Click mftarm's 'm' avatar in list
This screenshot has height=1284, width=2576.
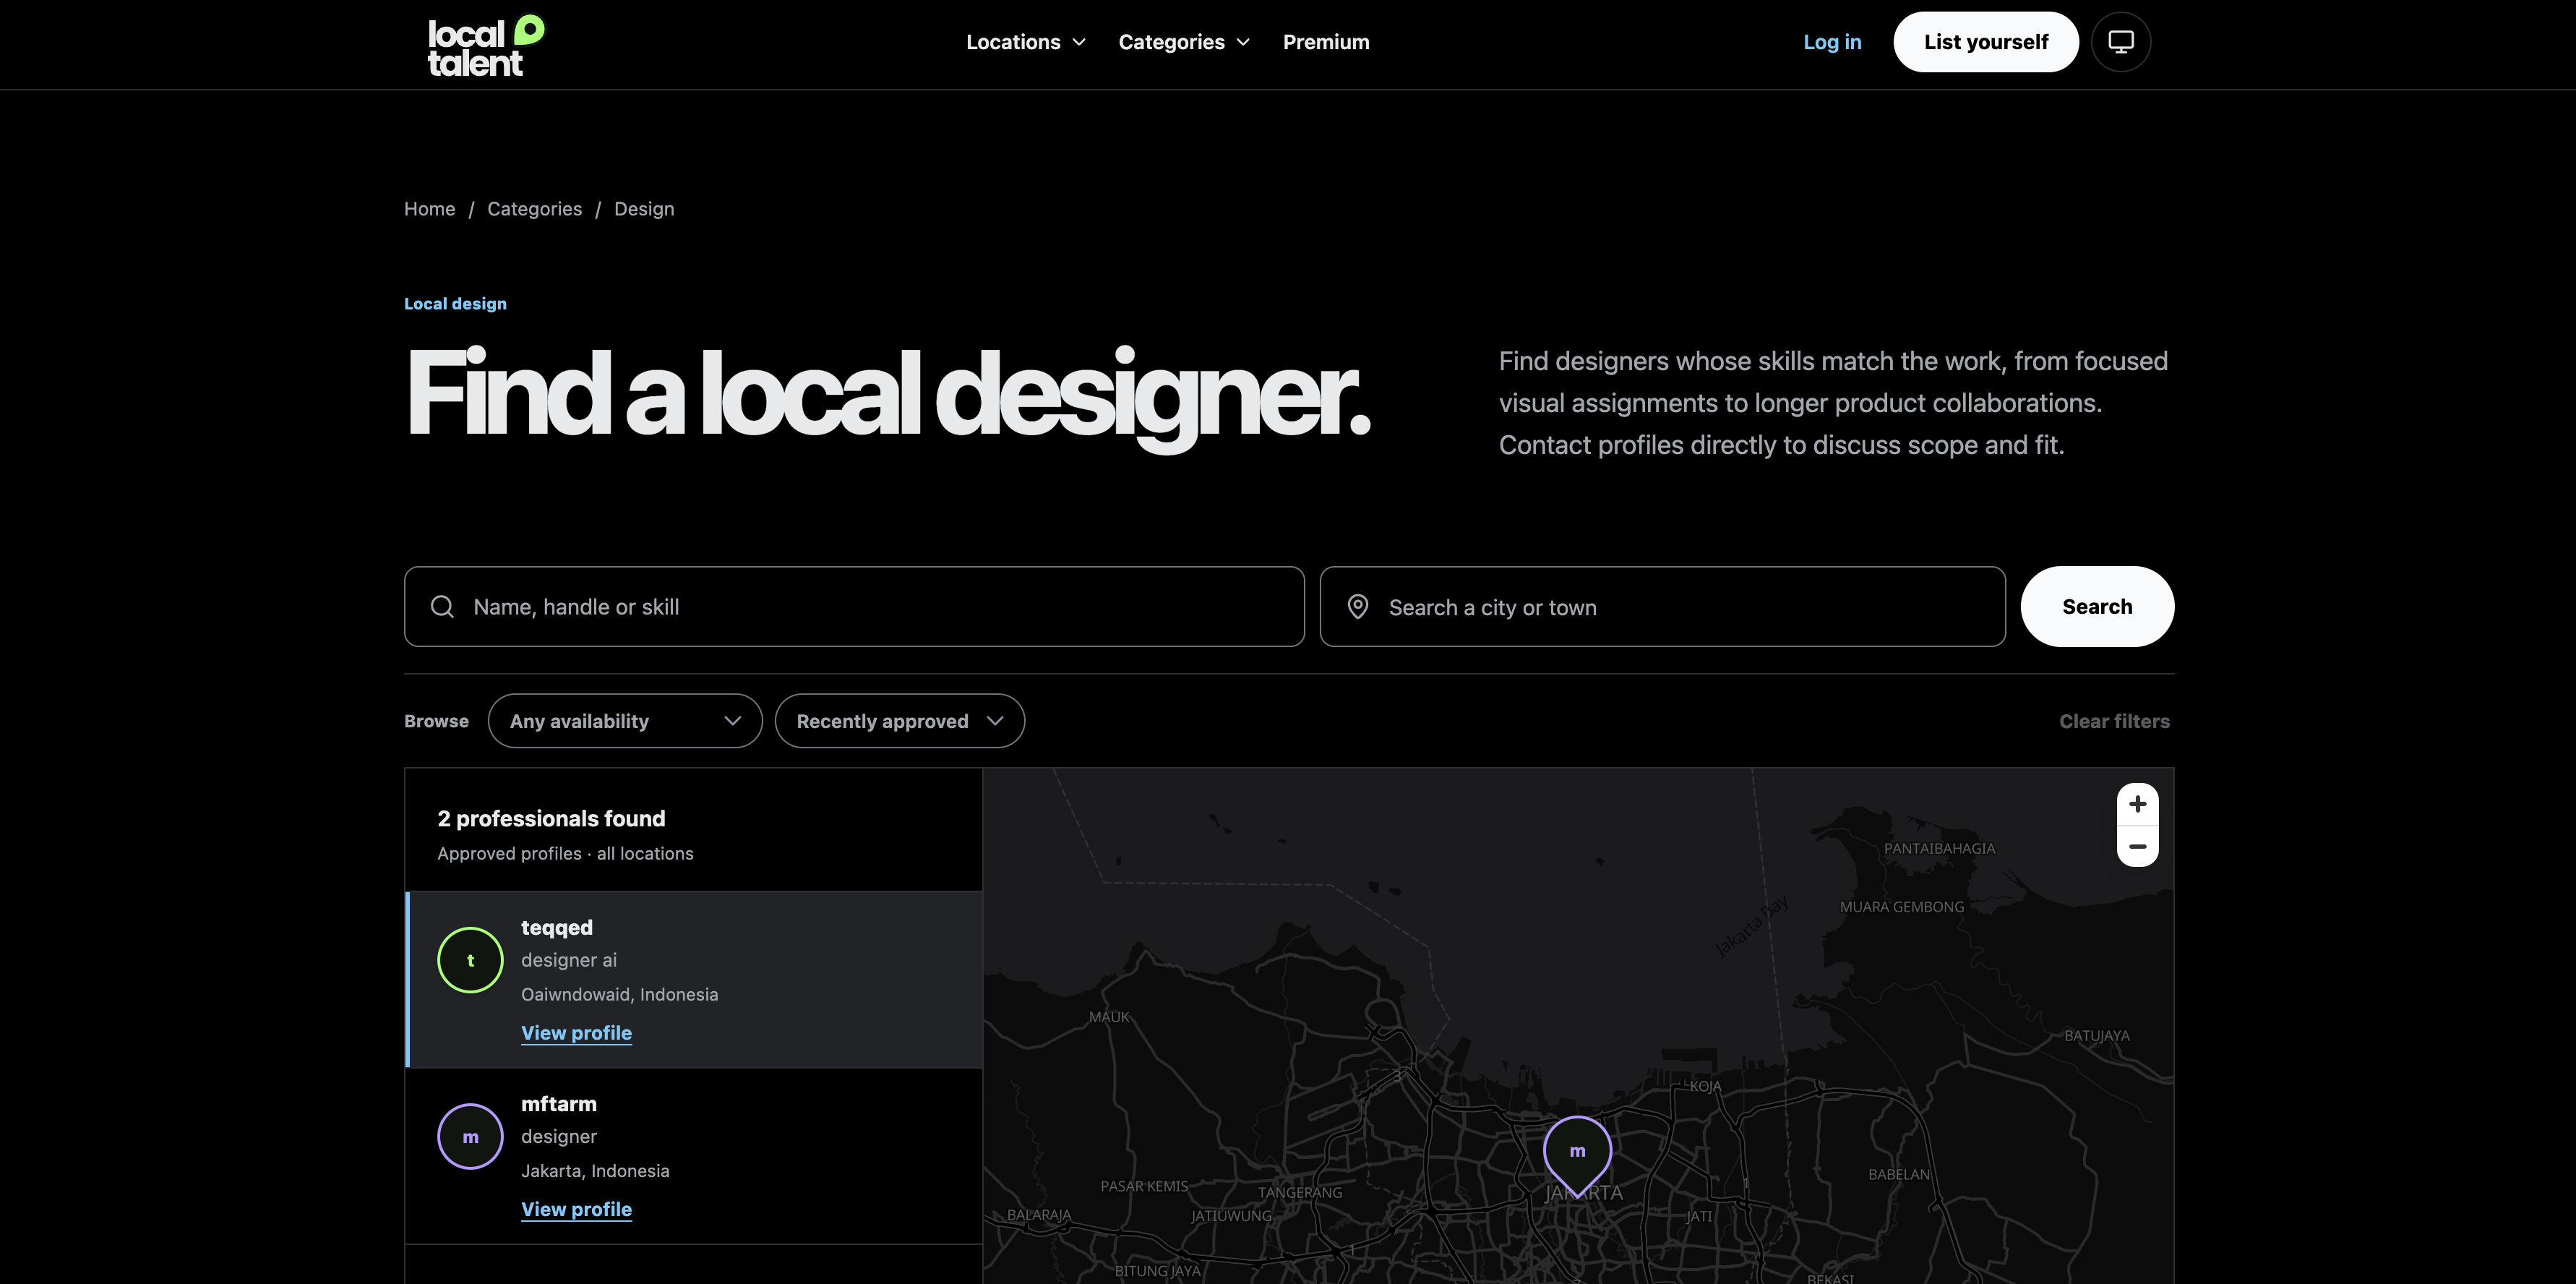pos(470,1137)
